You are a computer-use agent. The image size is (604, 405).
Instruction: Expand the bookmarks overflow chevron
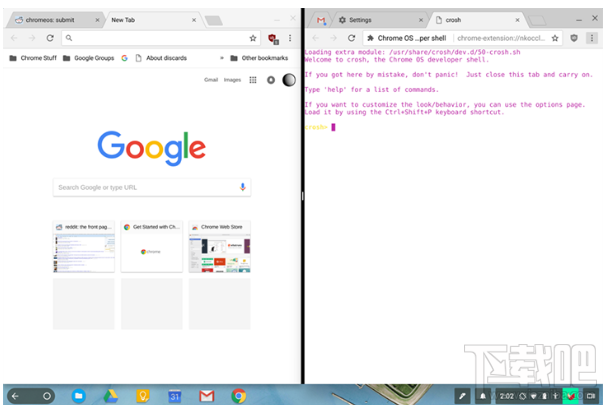222,58
